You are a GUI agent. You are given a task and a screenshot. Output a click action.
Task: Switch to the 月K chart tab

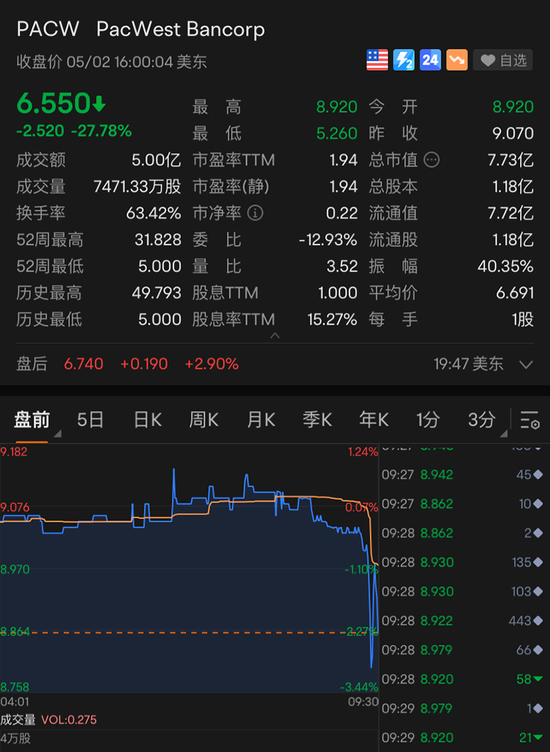coord(261,420)
